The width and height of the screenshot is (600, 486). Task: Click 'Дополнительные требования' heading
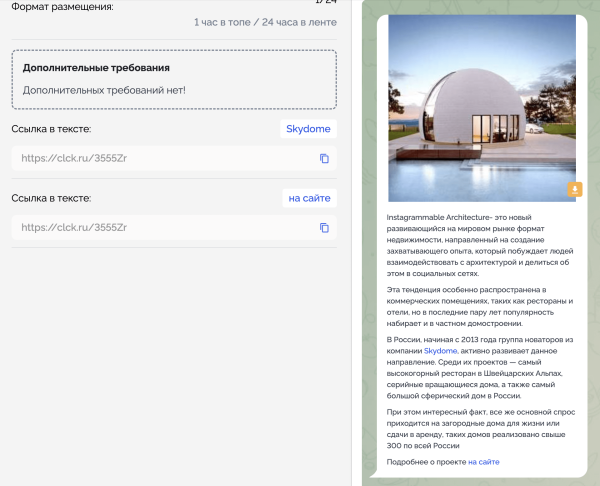pos(96,68)
